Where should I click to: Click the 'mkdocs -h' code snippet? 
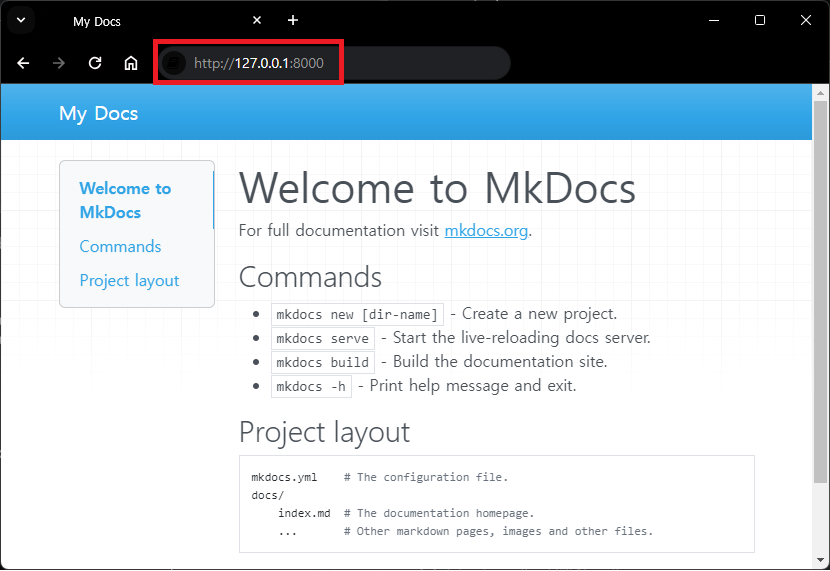pos(311,386)
